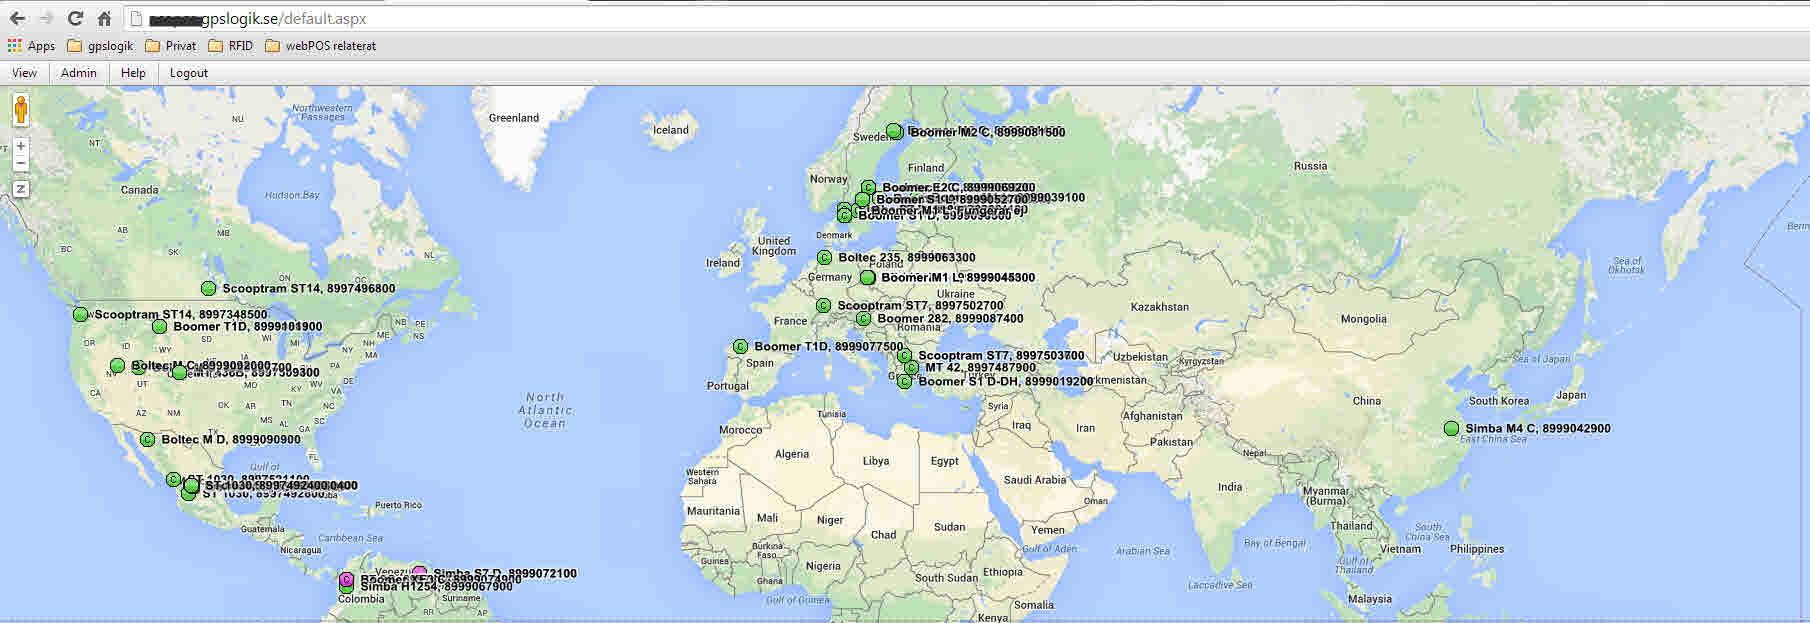The width and height of the screenshot is (1810, 623).
Task: Click the 'Boomer 282, 8999087400' label
Action: (x=950, y=319)
